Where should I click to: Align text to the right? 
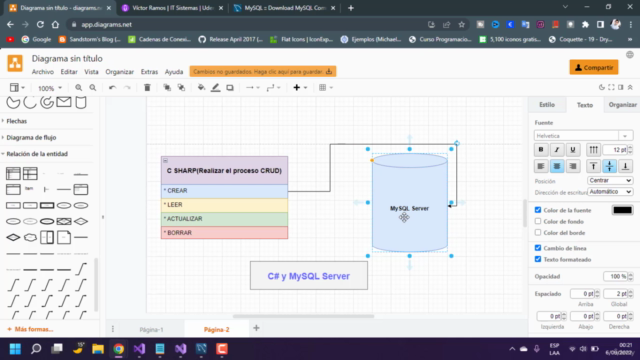click(573, 166)
